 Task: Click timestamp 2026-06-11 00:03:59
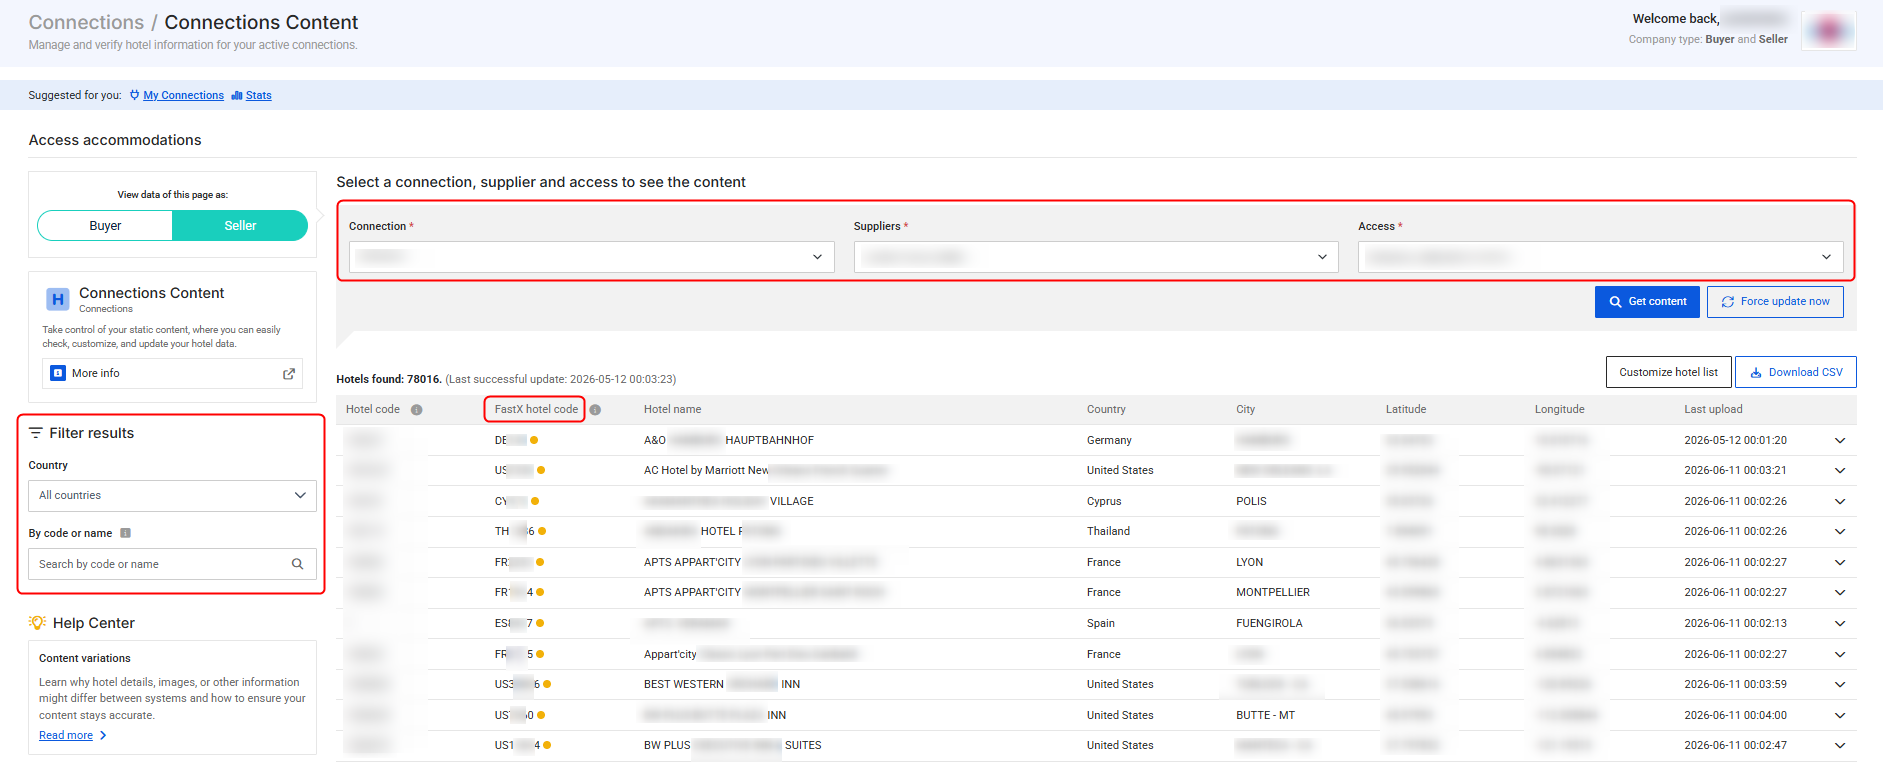(x=1735, y=684)
